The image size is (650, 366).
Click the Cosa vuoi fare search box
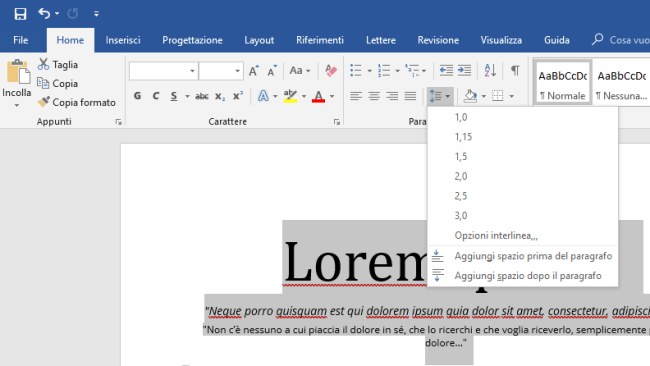[621, 40]
